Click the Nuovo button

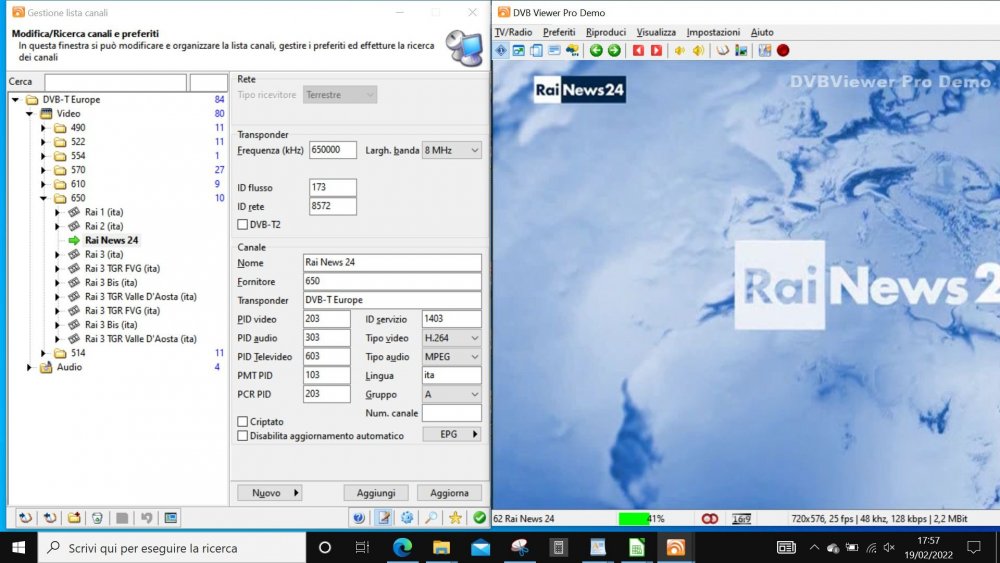269,493
